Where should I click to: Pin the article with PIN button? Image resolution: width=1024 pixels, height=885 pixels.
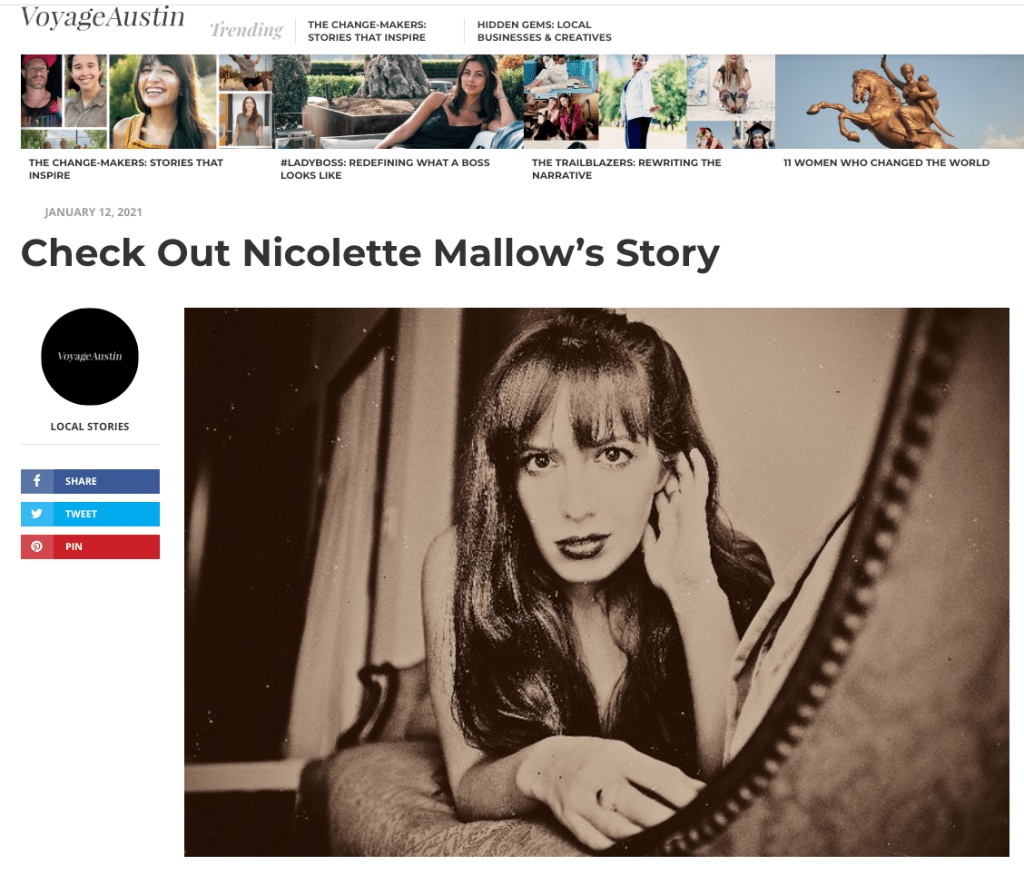point(90,547)
